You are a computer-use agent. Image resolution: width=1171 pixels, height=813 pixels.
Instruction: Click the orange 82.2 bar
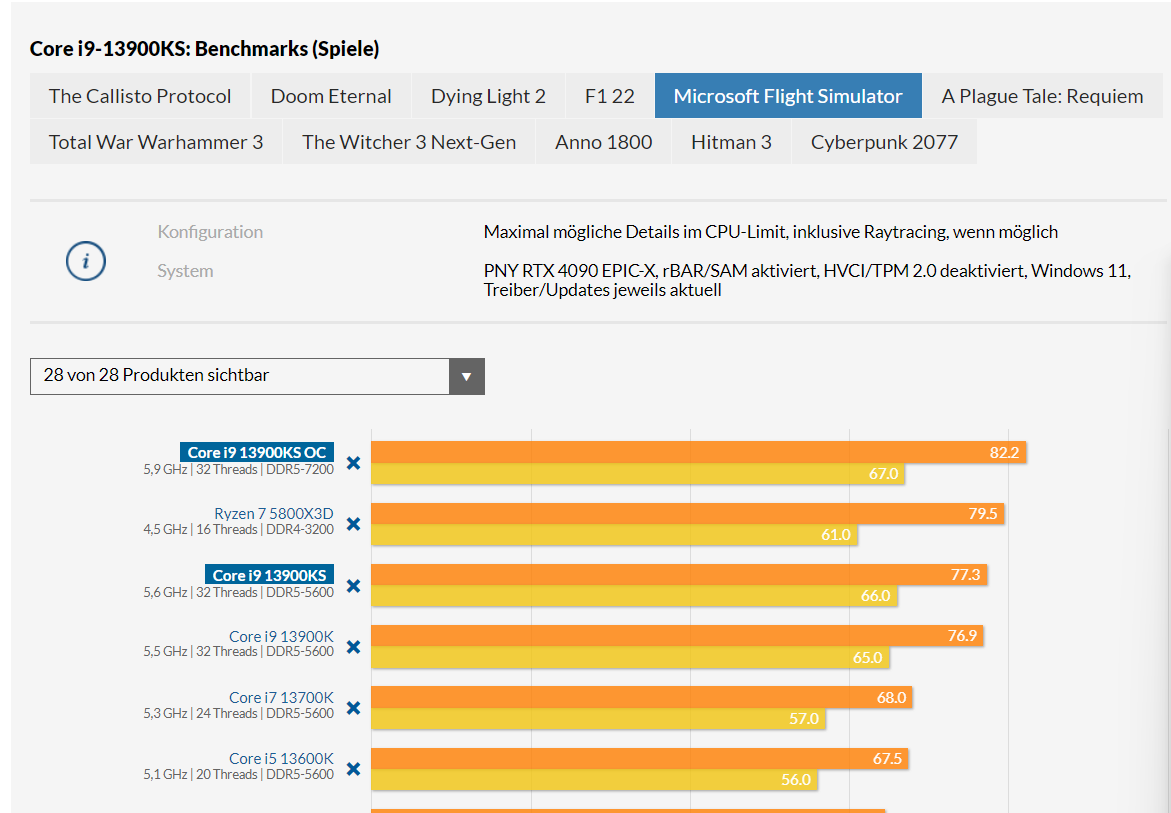(x=698, y=452)
